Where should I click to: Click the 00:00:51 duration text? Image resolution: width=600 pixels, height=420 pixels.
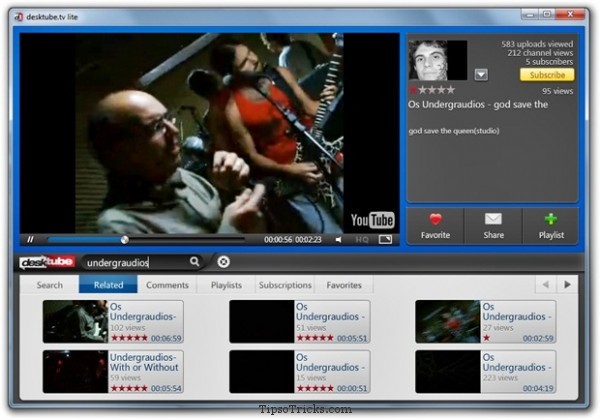(352, 388)
